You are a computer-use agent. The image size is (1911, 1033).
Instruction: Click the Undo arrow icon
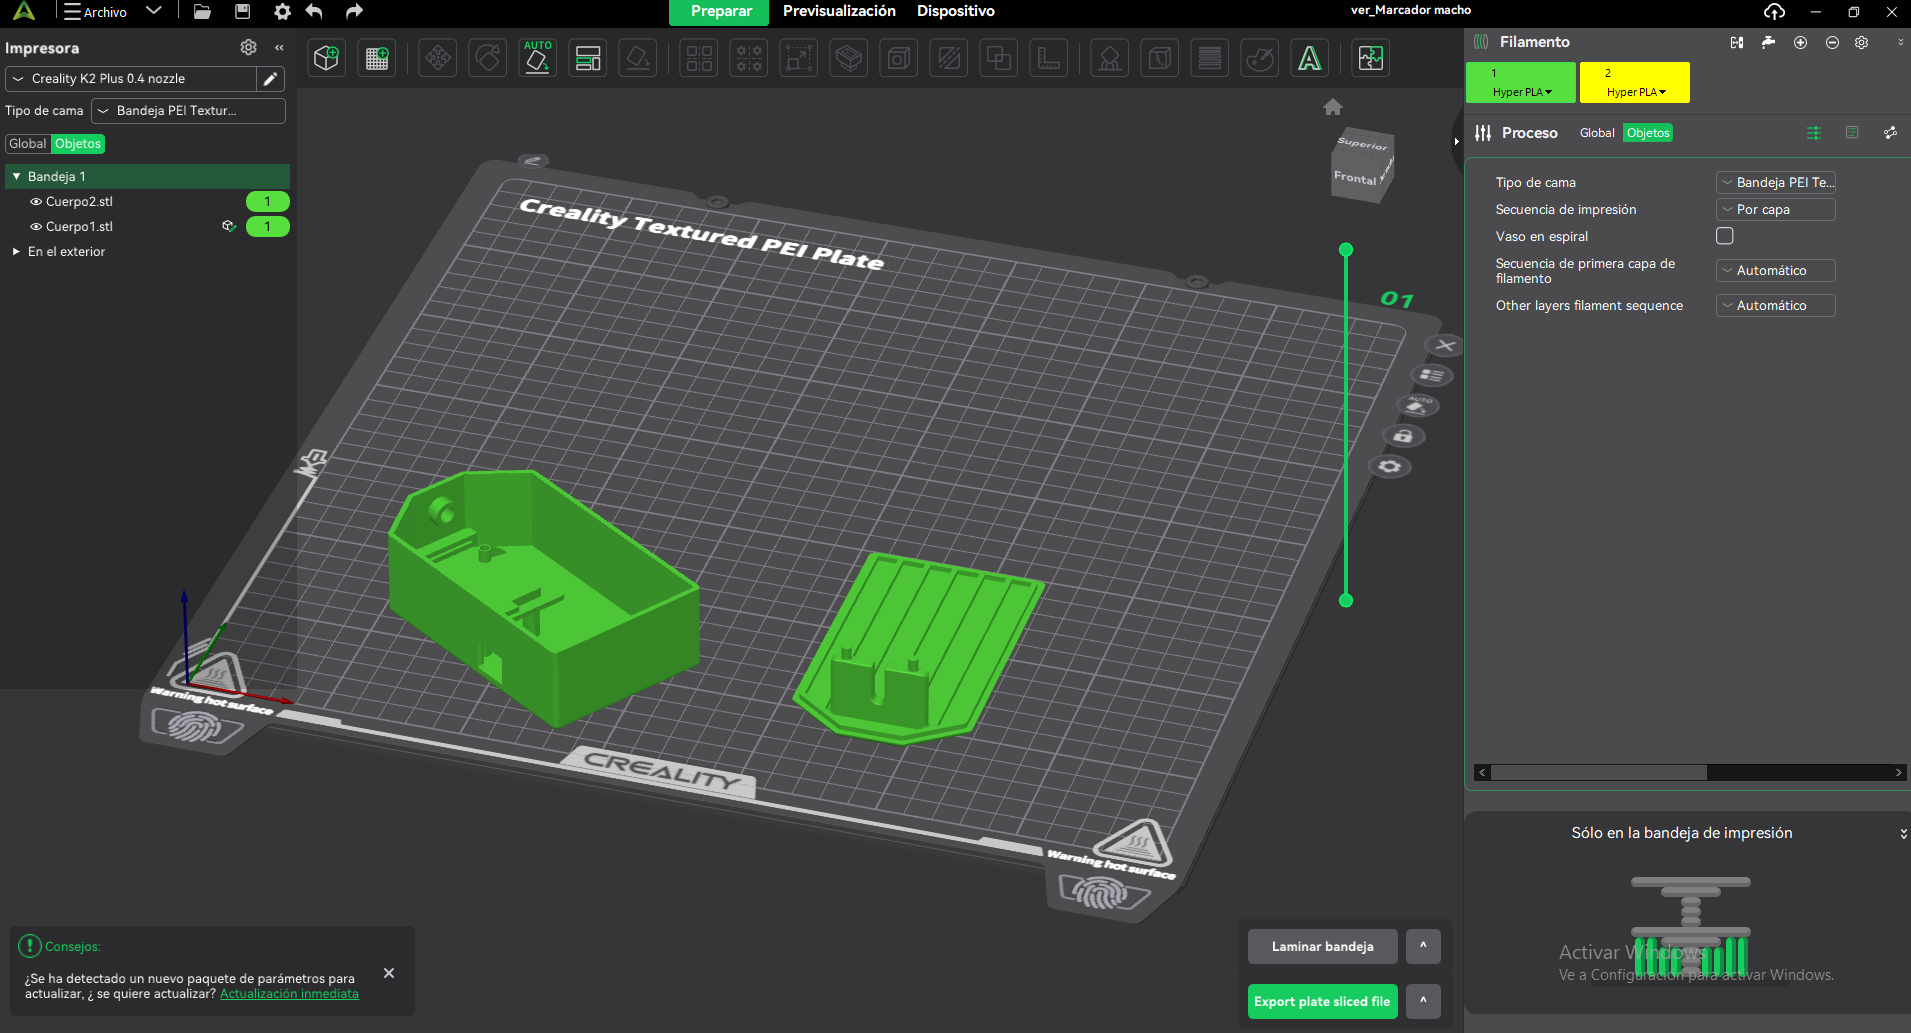click(x=314, y=12)
